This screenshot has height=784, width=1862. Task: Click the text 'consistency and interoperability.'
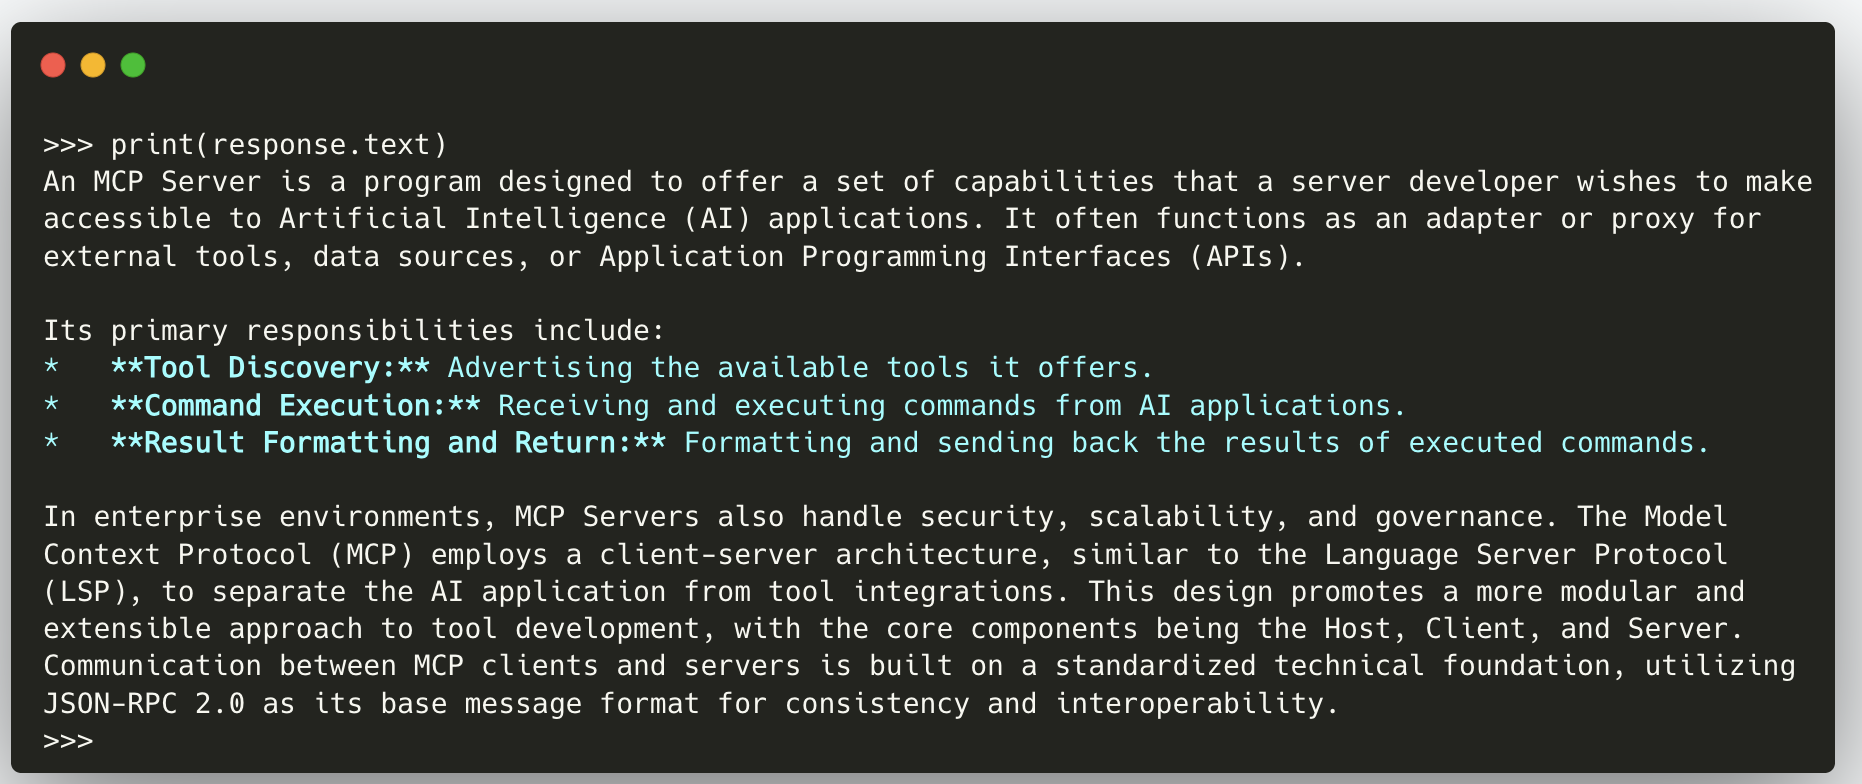[x=1062, y=704]
